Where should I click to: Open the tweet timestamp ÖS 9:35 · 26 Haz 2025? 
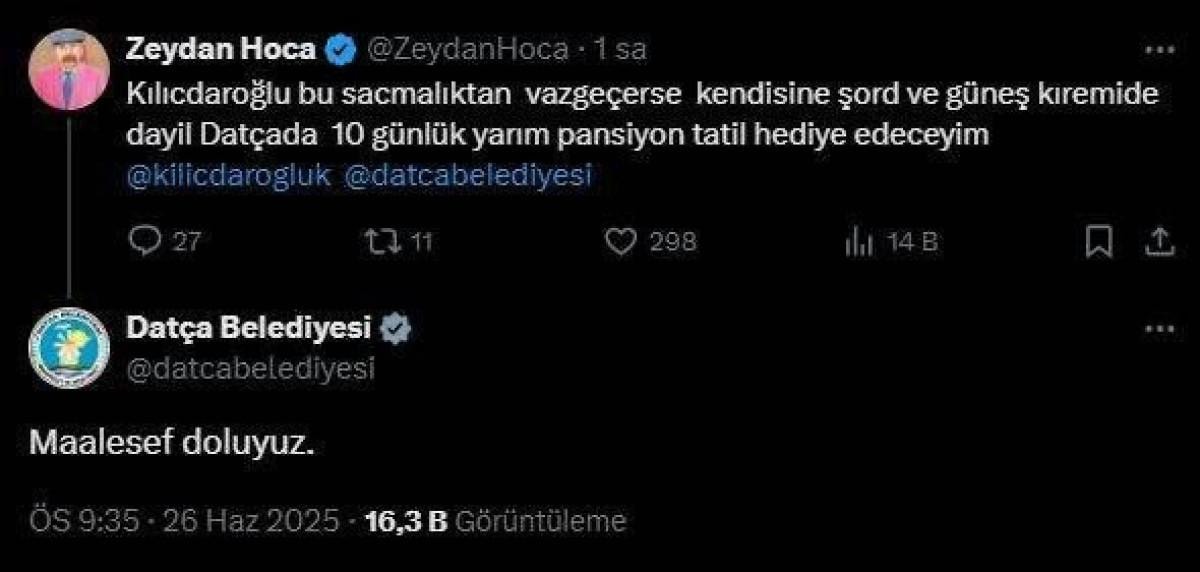pyautogui.click(x=184, y=521)
